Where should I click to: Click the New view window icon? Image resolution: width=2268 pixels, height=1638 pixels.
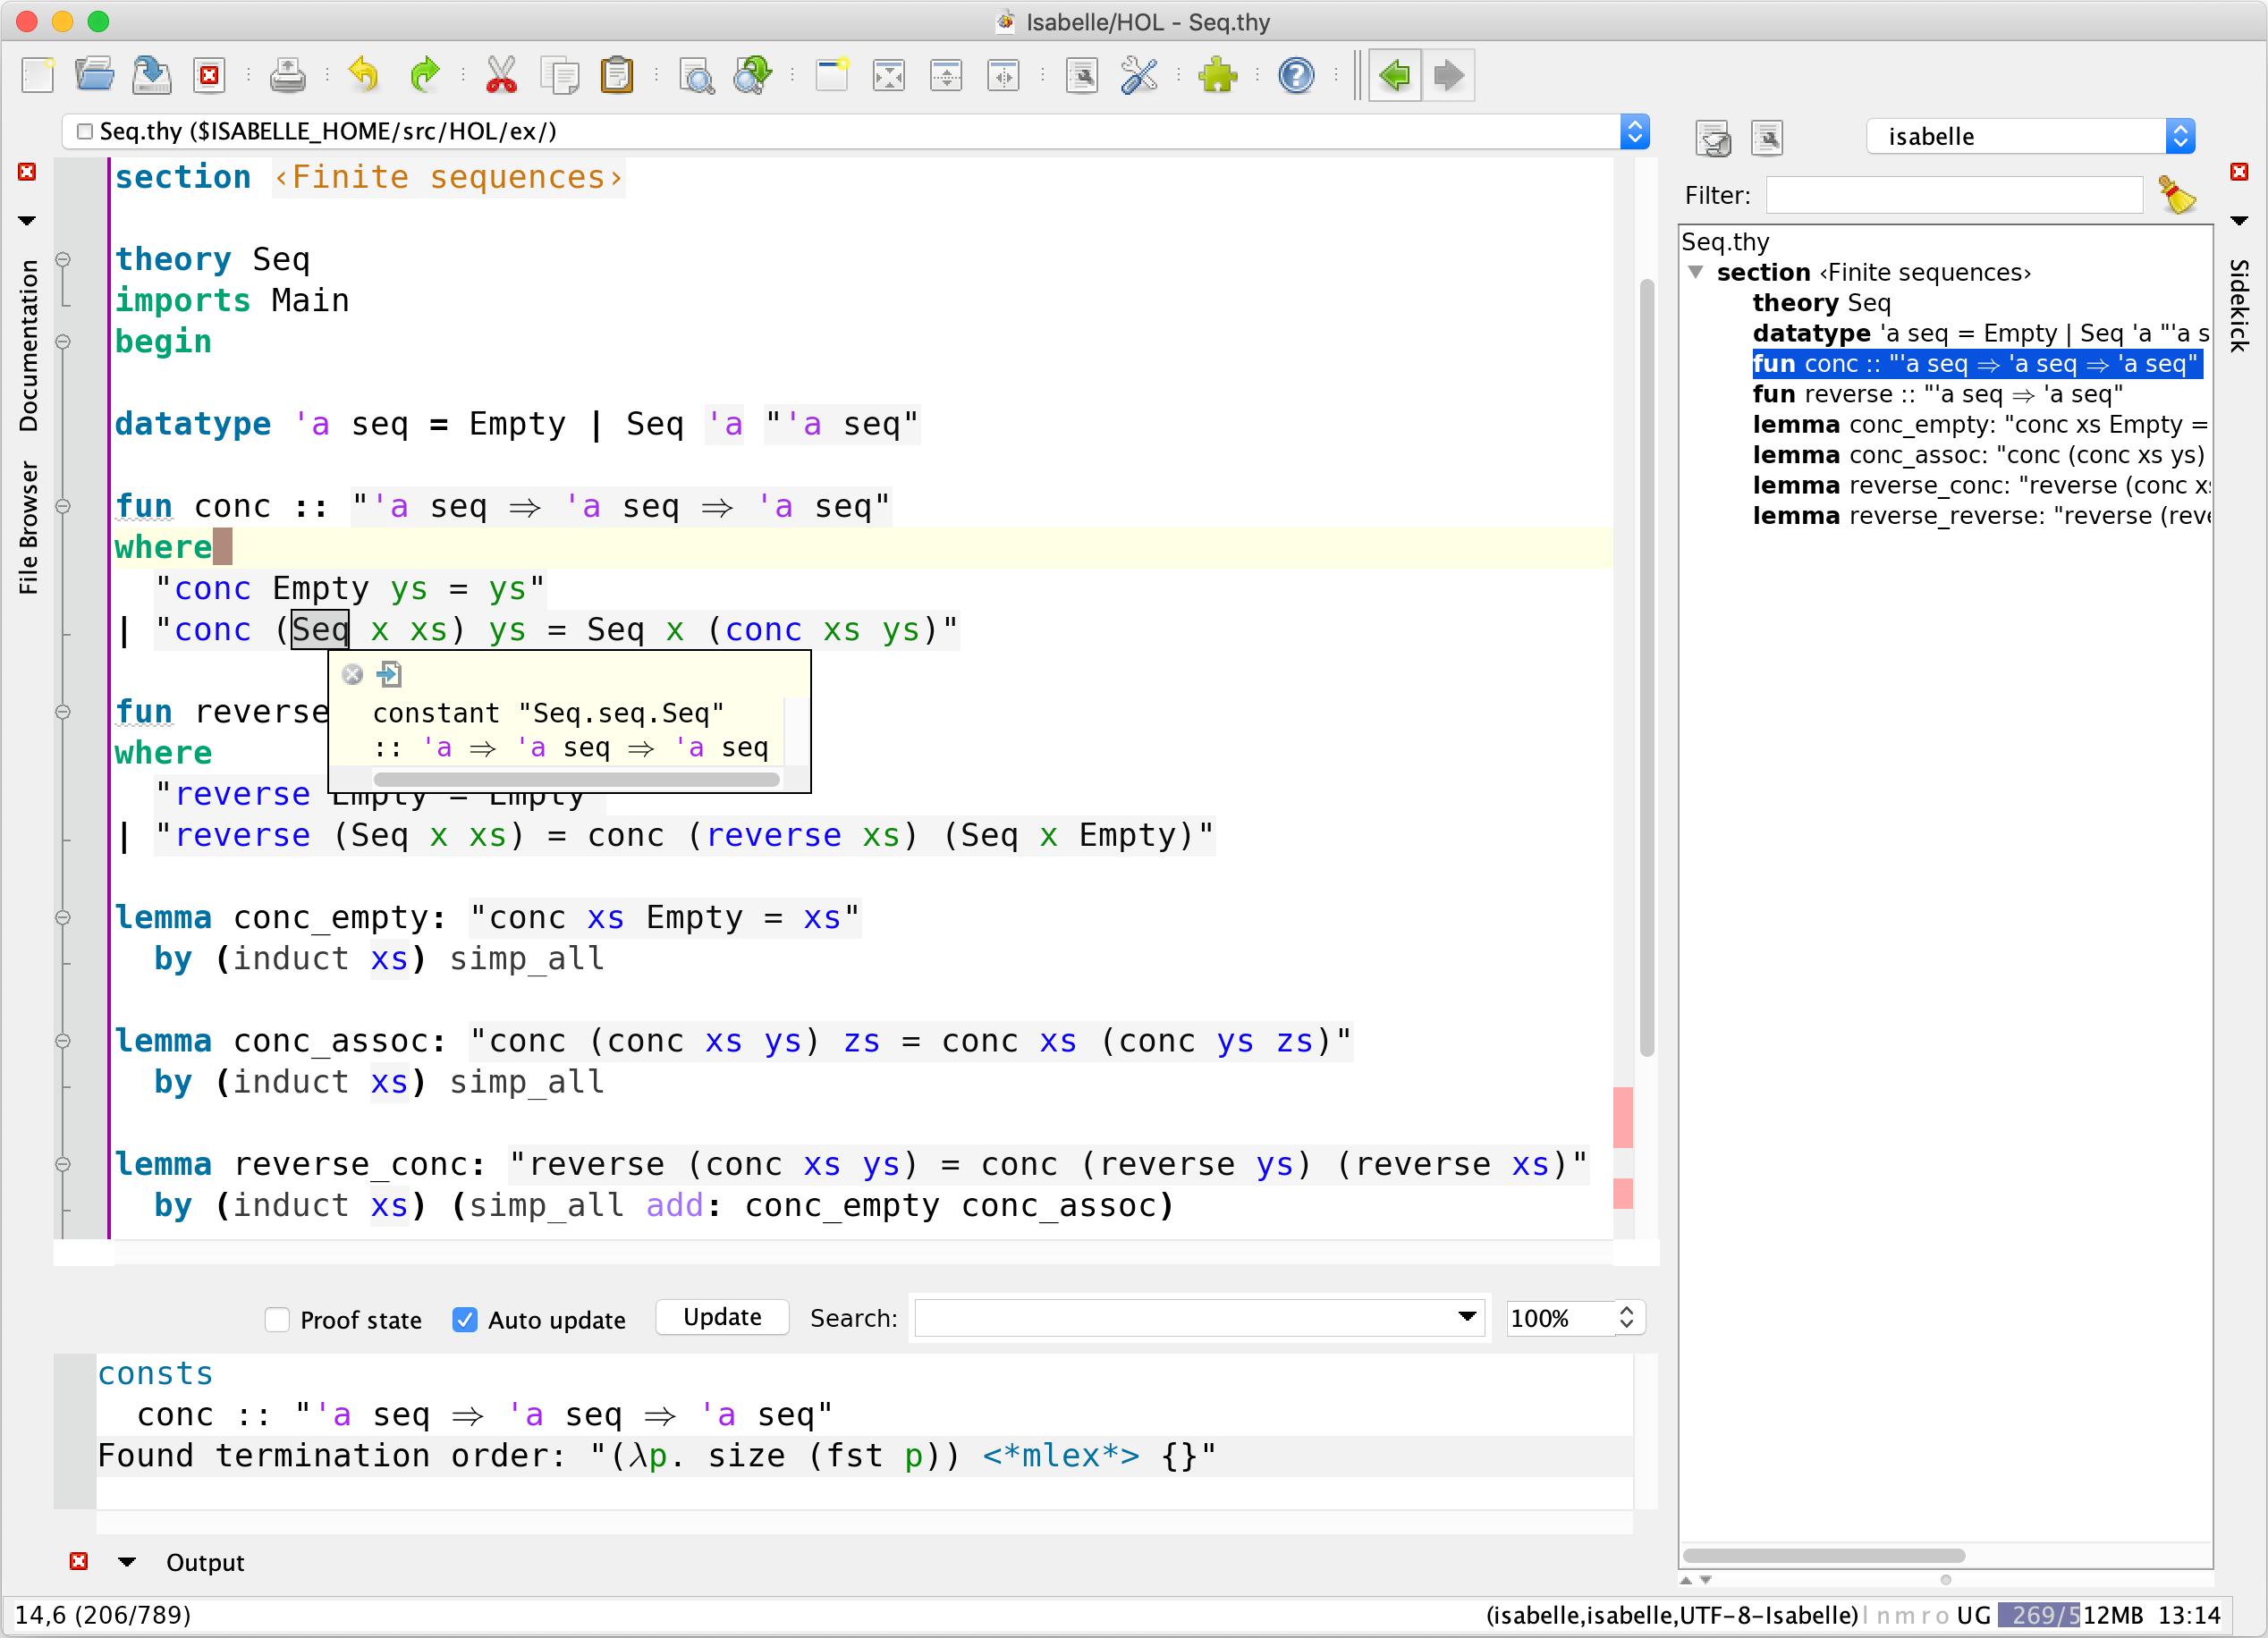click(x=831, y=75)
